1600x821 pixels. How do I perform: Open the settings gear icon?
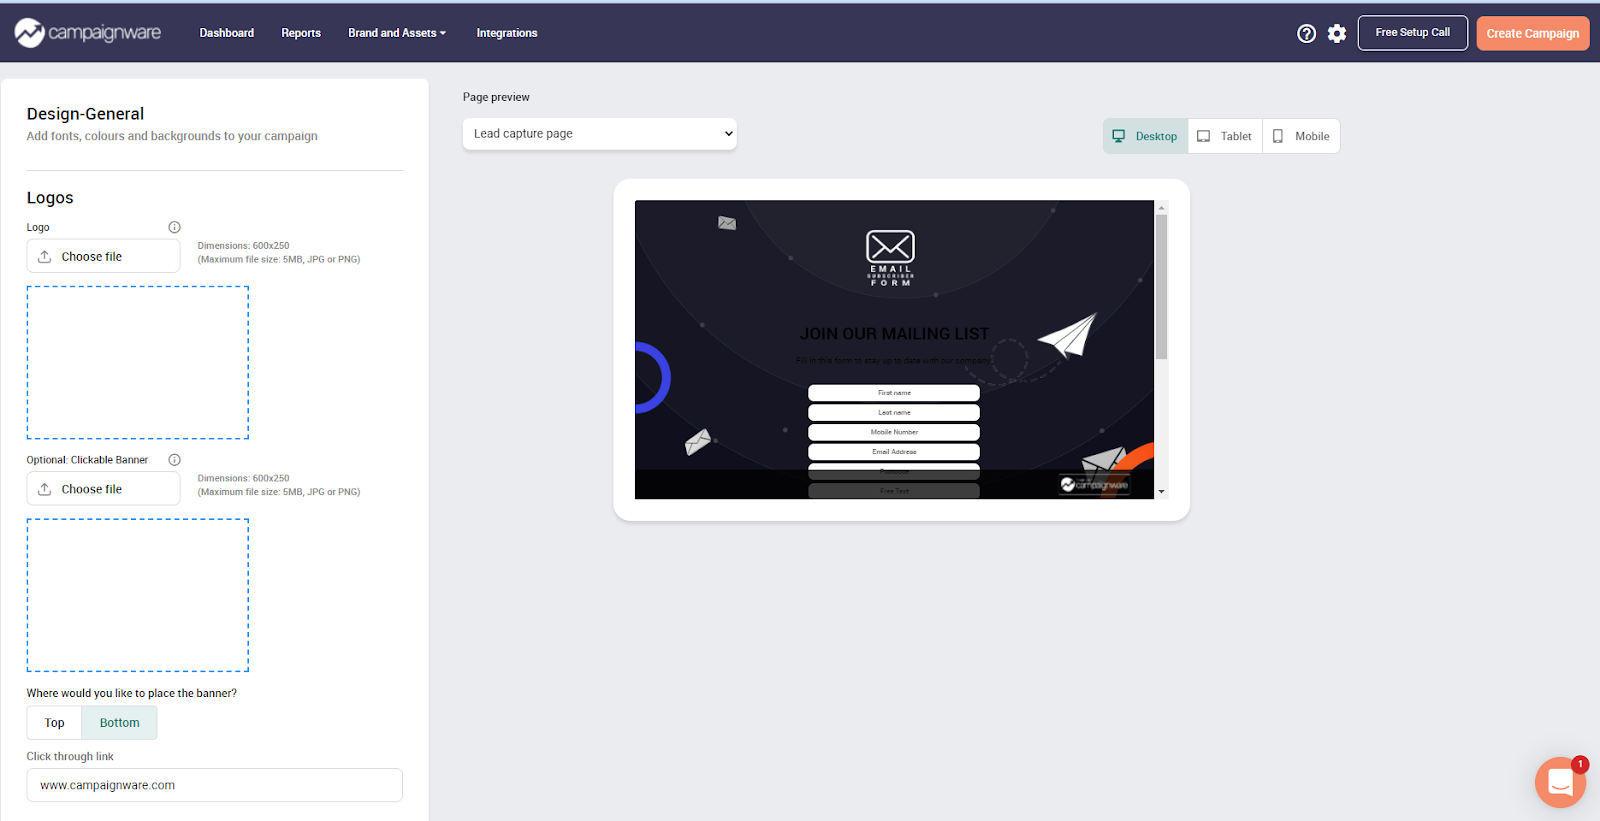click(1337, 34)
